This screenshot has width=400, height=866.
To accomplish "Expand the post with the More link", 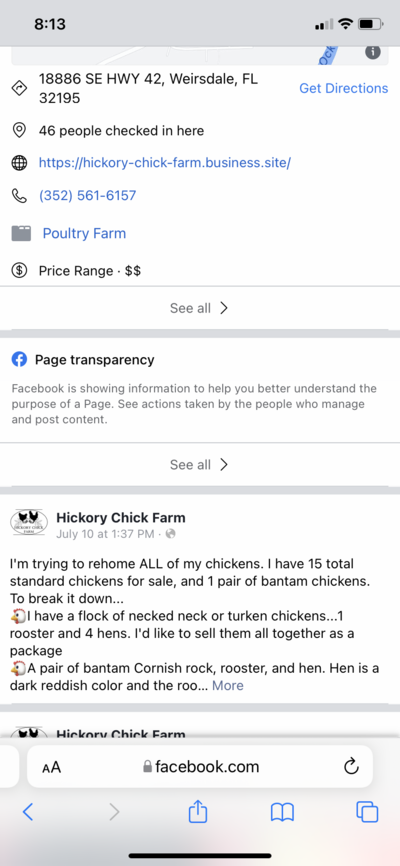I will pyautogui.click(x=228, y=685).
